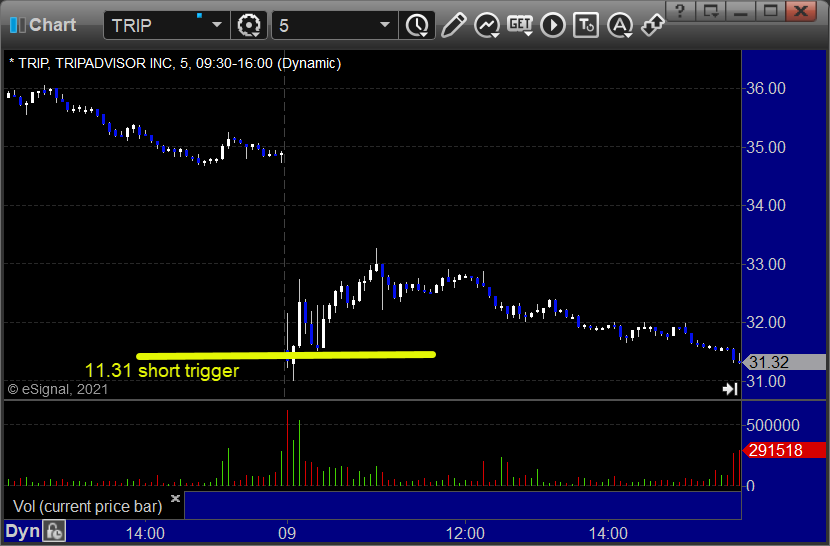Click the 31.00 price axis label
The width and height of the screenshot is (830, 546).
(765, 381)
